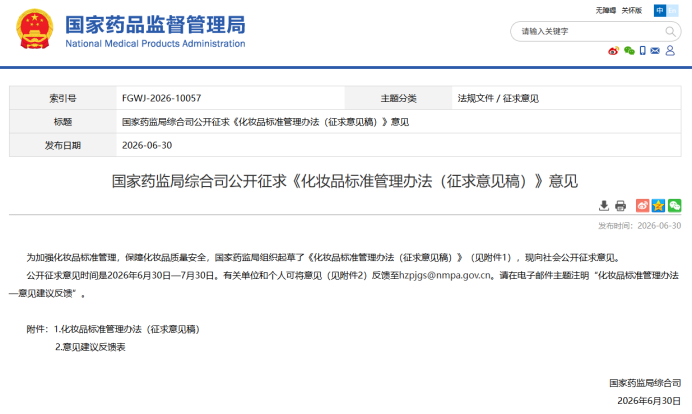The width and height of the screenshot is (692, 414).
Task: Click the article download icon
Action: coord(604,205)
